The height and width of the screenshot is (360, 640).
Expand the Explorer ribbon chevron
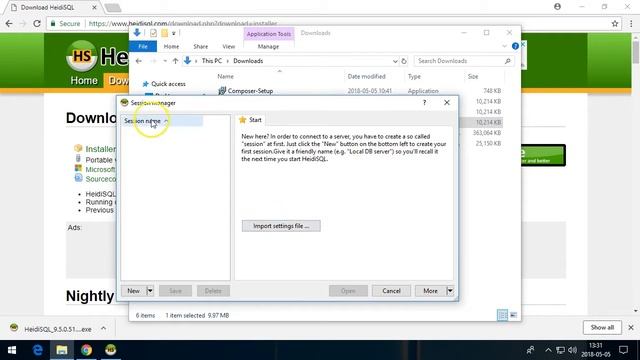click(x=504, y=46)
